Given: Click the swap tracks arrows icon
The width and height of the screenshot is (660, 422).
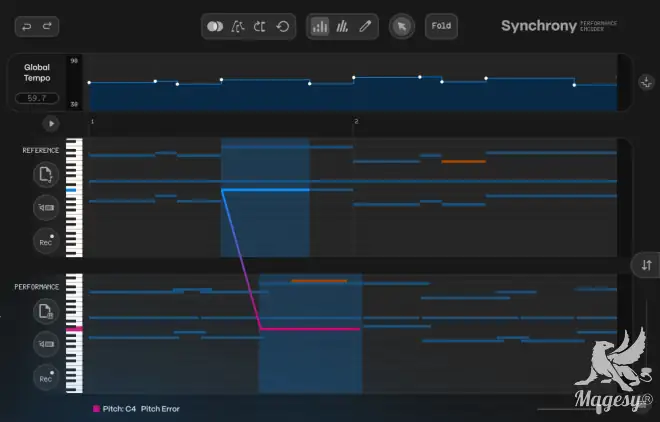Looking at the screenshot, I should pos(646,265).
